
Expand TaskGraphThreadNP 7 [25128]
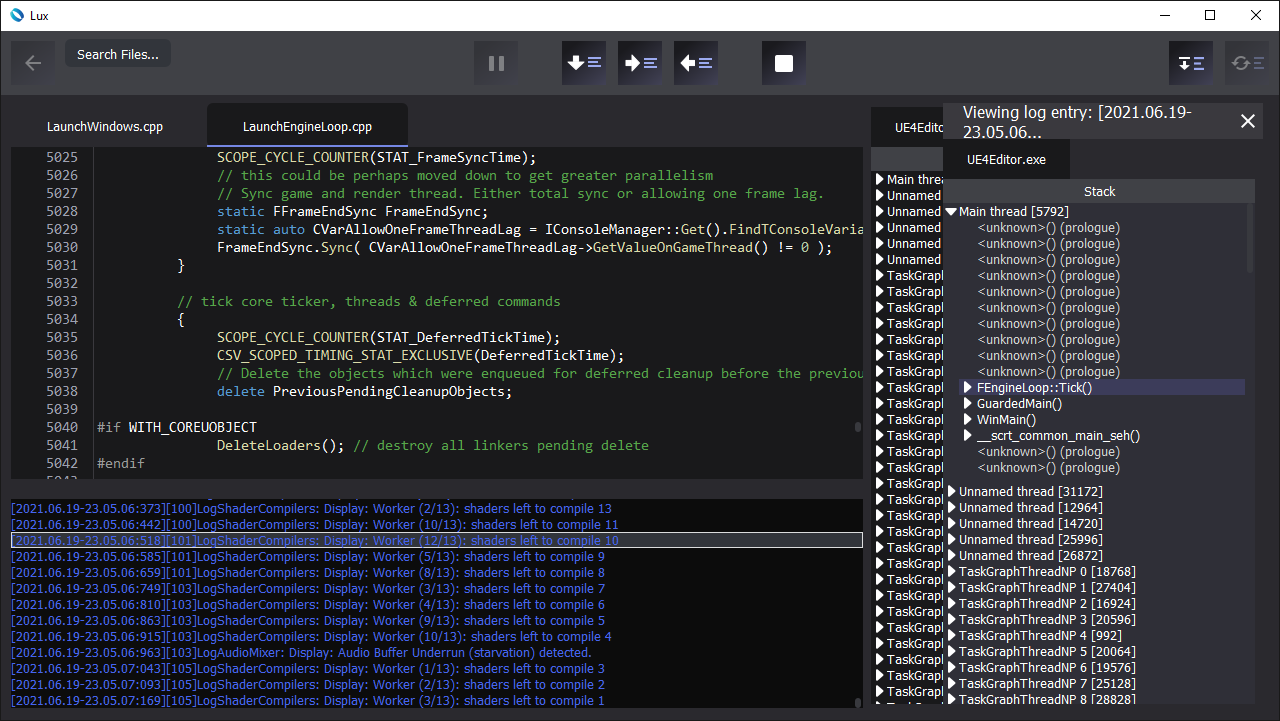tap(952, 684)
